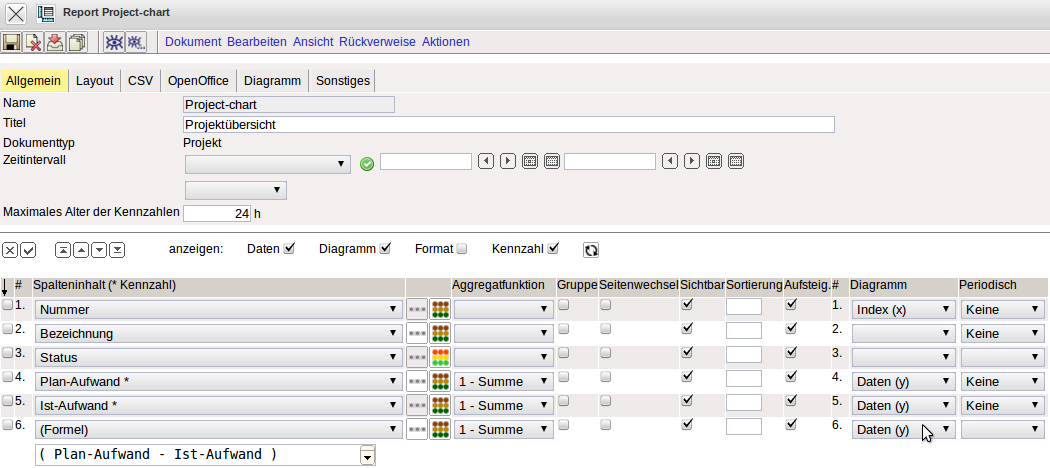
Task: Open traffic light icon in Status row
Action: coord(440,356)
